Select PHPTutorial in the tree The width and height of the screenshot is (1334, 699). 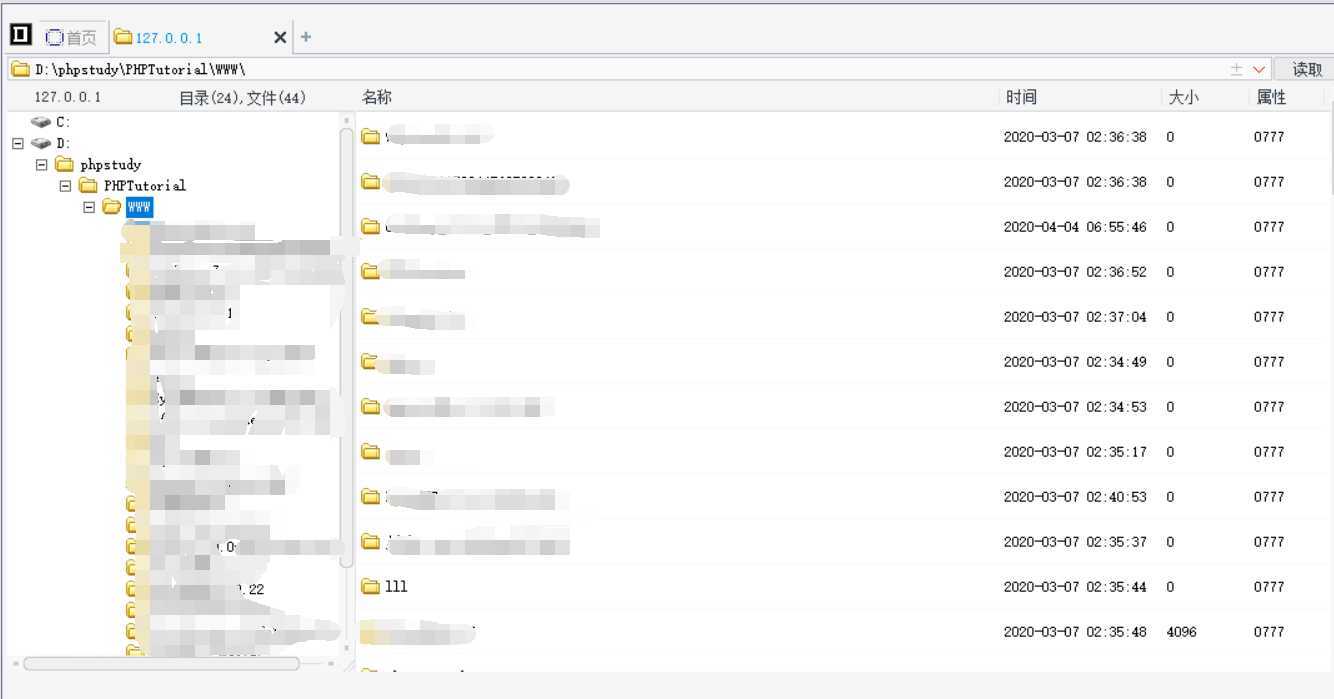pos(144,185)
